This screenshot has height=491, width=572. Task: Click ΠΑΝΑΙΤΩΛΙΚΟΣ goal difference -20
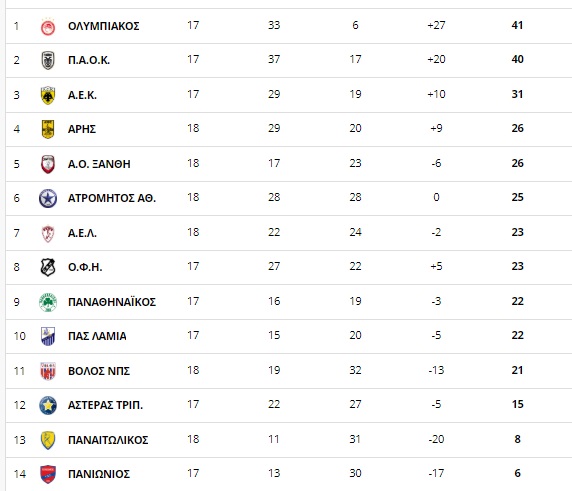[436, 439]
